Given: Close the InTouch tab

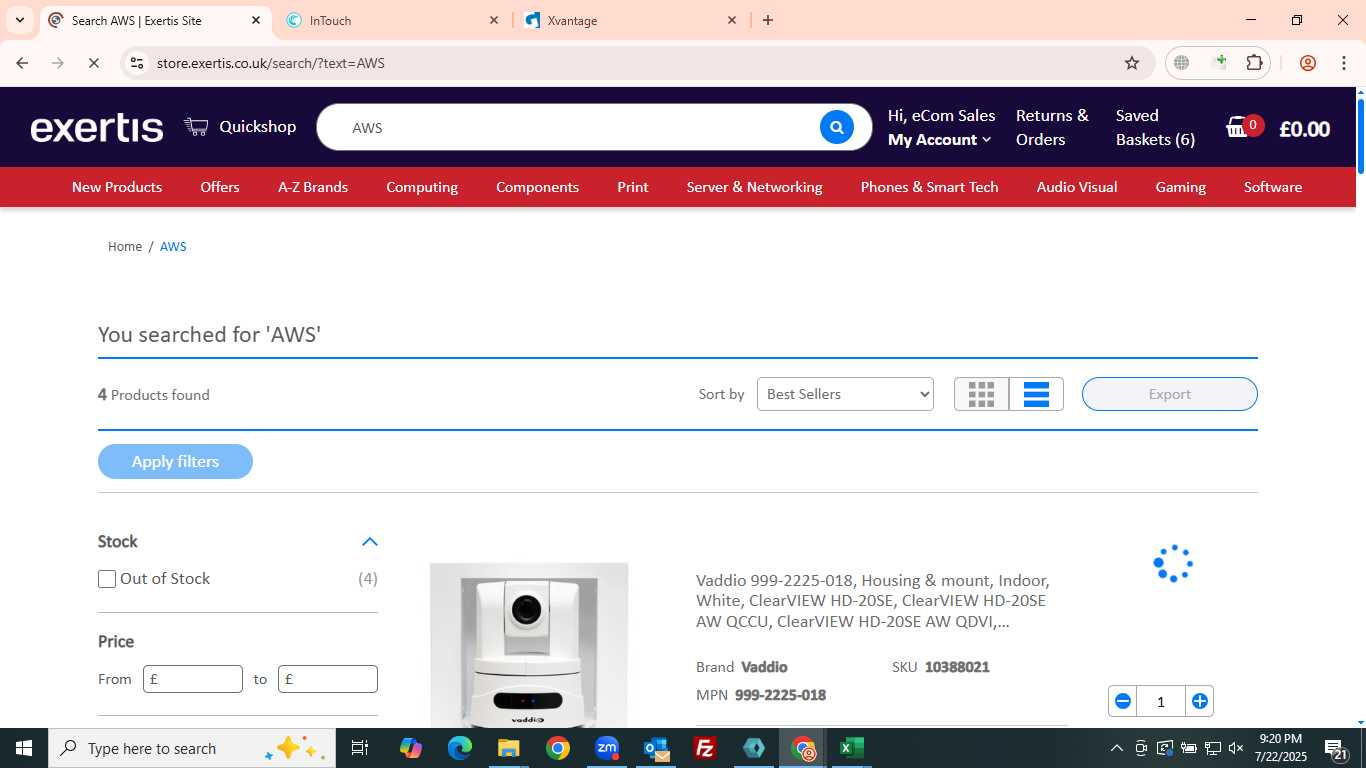Looking at the screenshot, I should [494, 20].
